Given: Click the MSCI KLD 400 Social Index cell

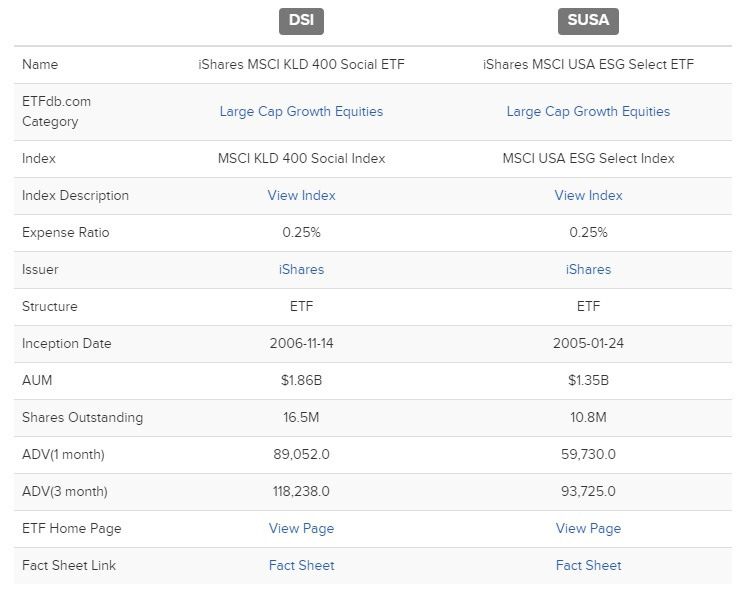Looking at the screenshot, I should click(301, 158).
